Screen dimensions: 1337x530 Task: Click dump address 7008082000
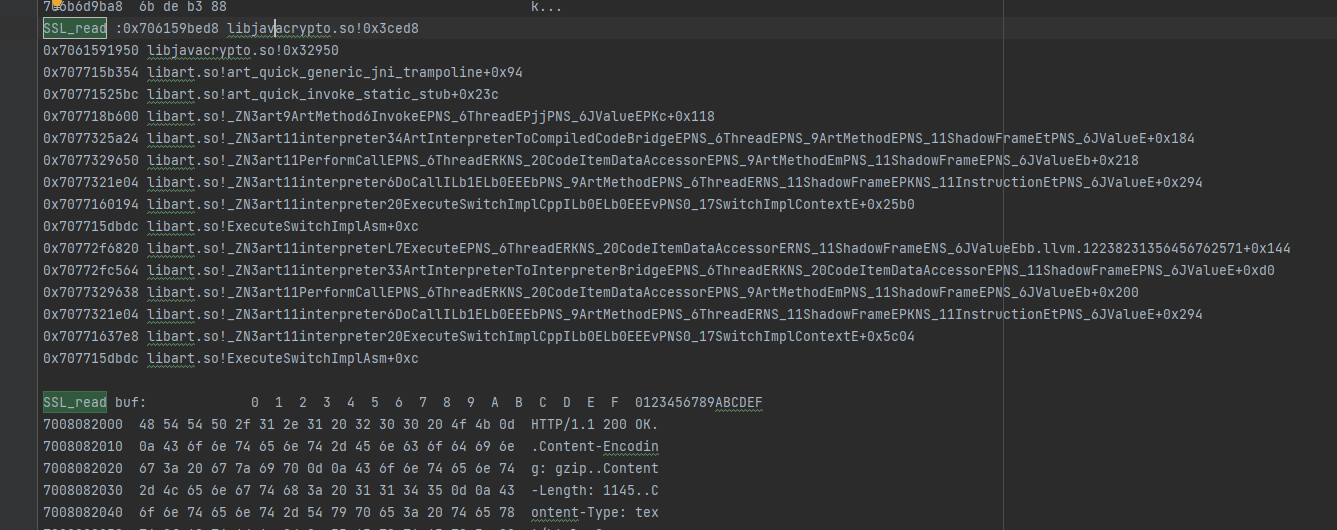pyautogui.click(x=83, y=424)
